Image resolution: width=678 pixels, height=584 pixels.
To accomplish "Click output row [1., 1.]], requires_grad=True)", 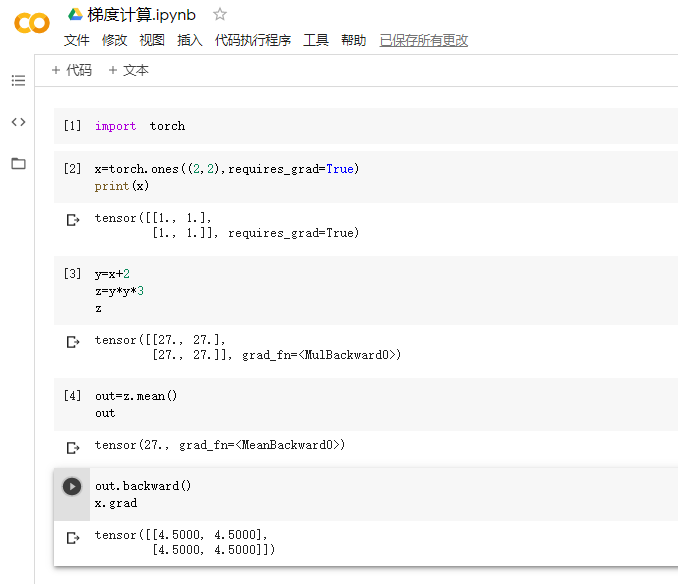I will (x=256, y=233).
